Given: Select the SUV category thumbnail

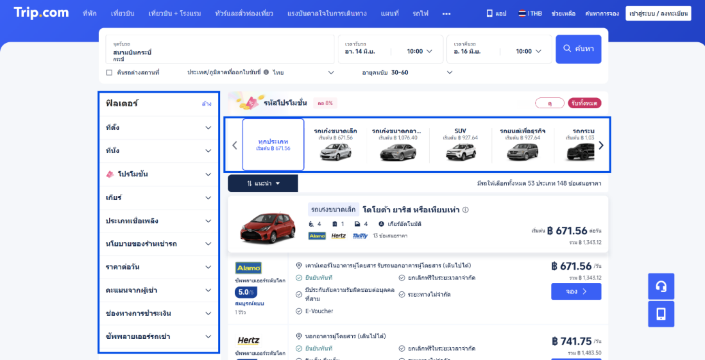Looking at the screenshot, I should pos(460,152).
